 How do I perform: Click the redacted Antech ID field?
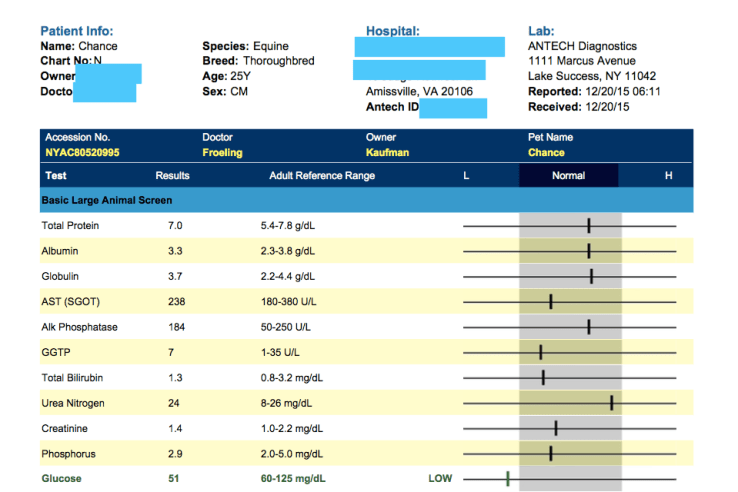coord(453,108)
